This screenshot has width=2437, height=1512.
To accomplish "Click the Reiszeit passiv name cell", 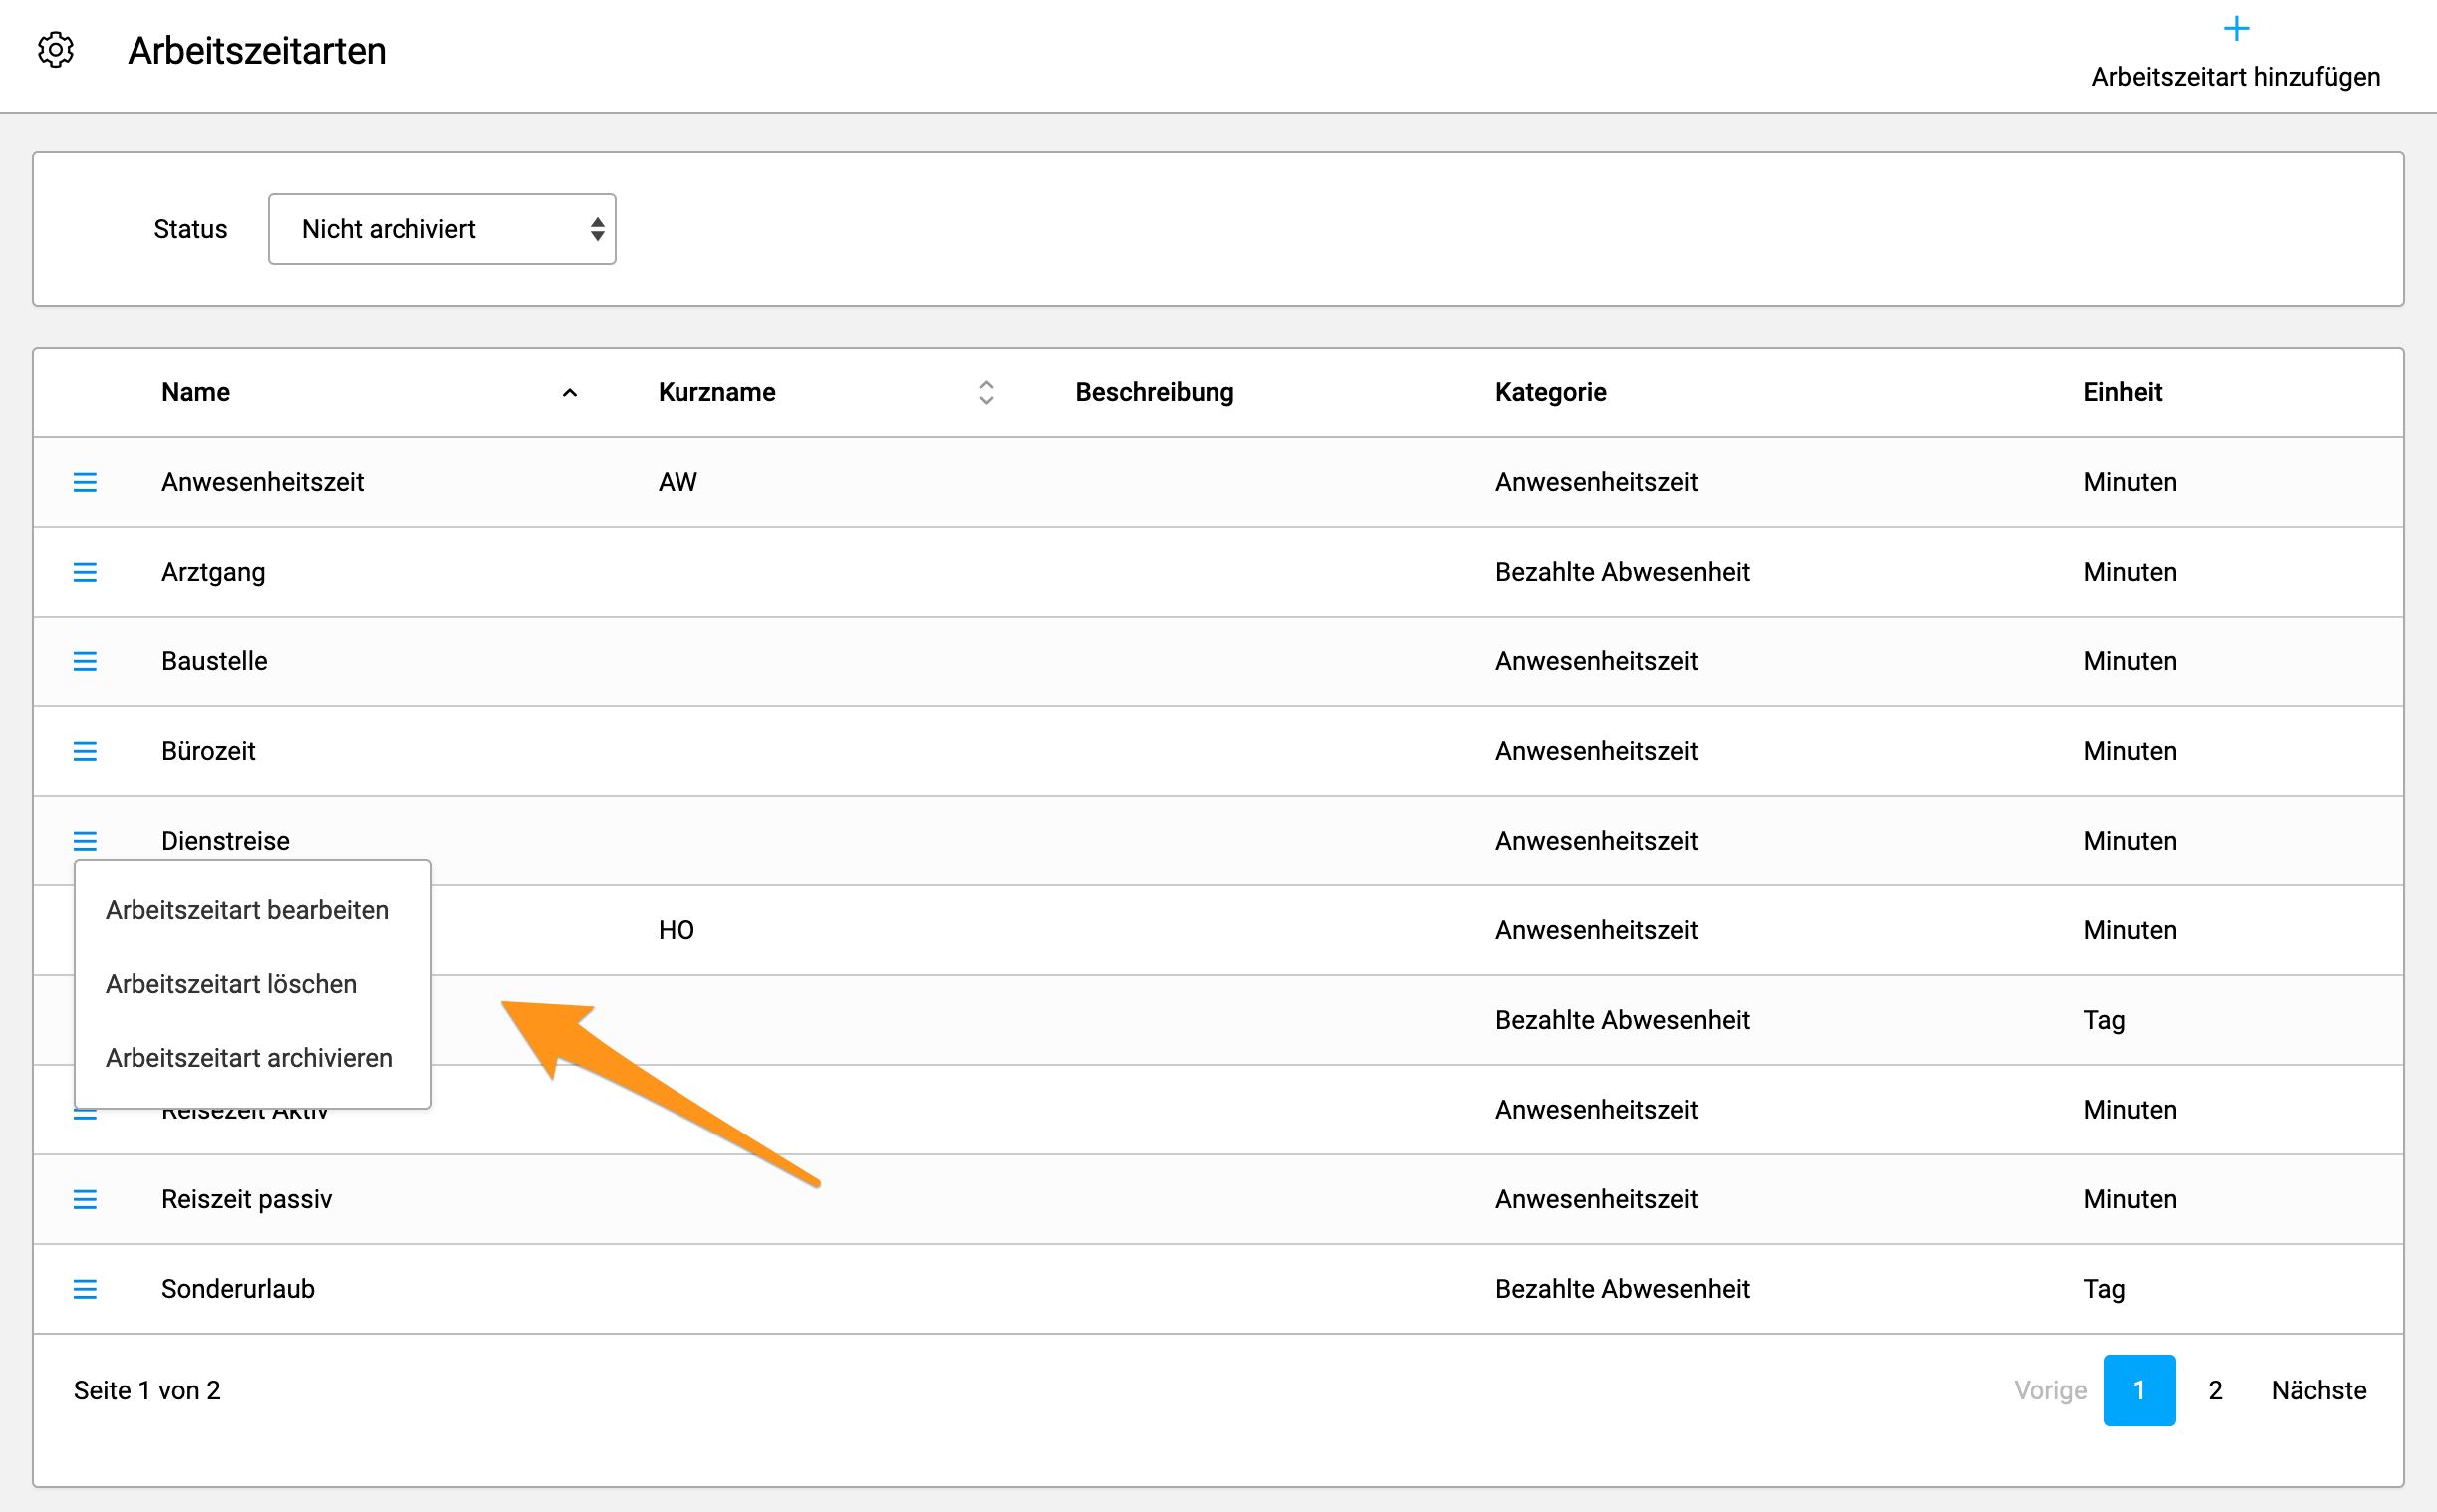I will (x=246, y=1199).
